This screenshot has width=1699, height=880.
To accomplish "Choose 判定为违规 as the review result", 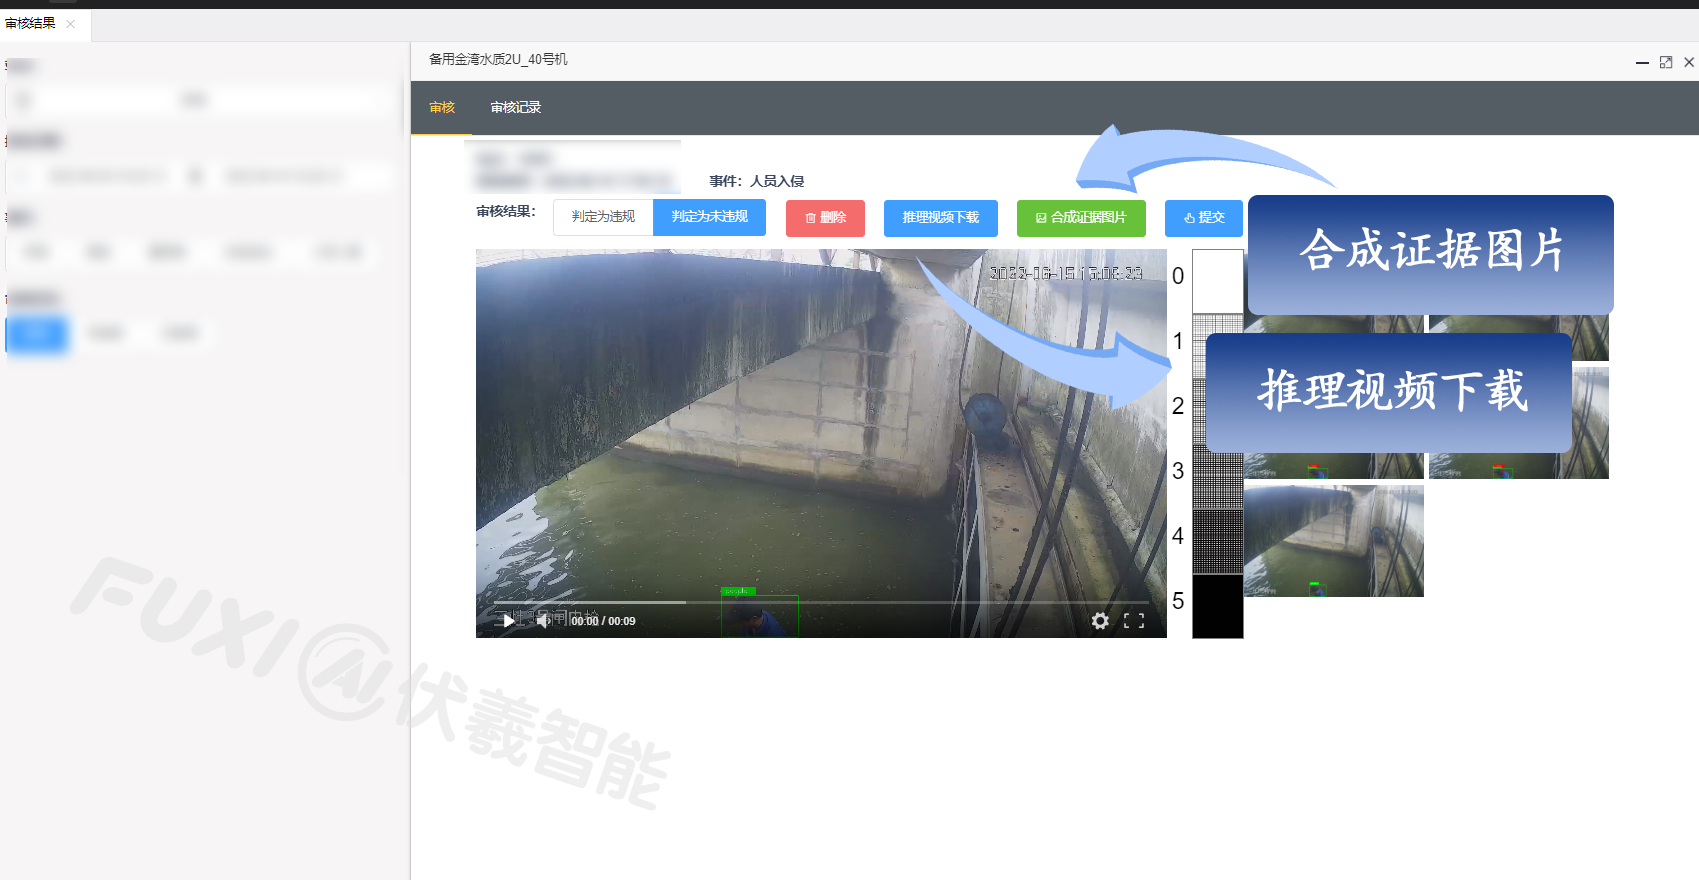I will (x=603, y=217).
